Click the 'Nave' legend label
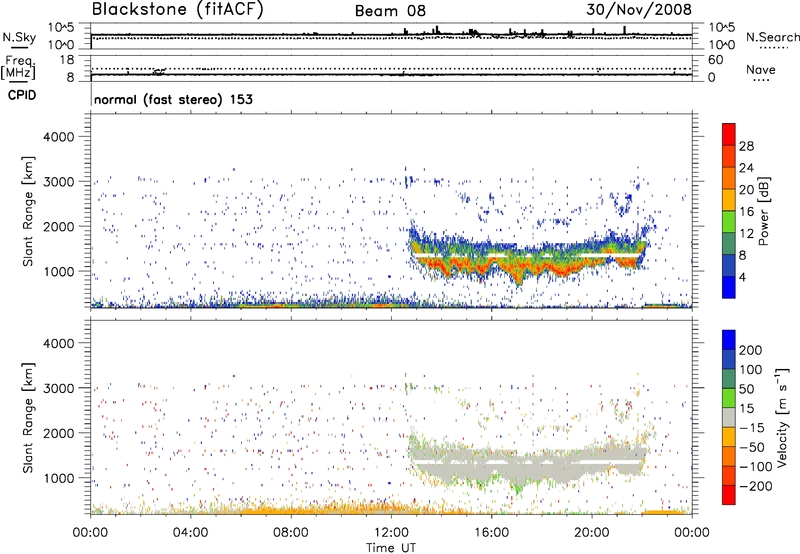The image size is (800, 554). (x=761, y=70)
